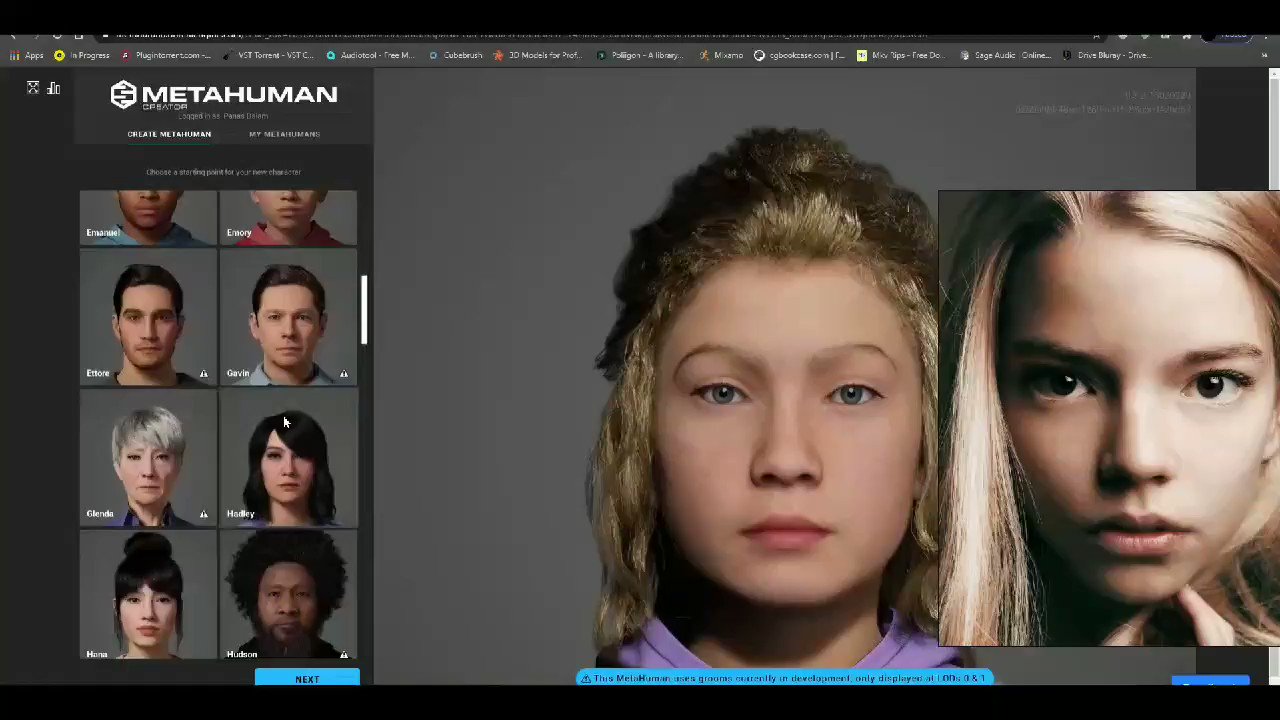This screenshot has width=1280, height=720.
Task: Click the Glenda name label
Action: [100, 514]
